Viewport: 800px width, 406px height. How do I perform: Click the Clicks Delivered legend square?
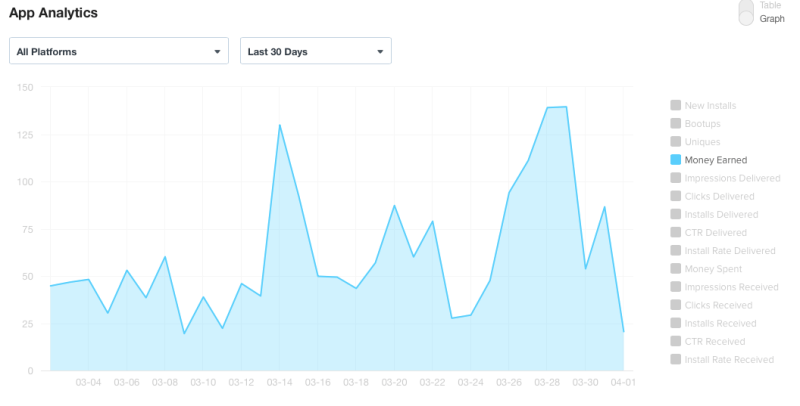point(676,196)
